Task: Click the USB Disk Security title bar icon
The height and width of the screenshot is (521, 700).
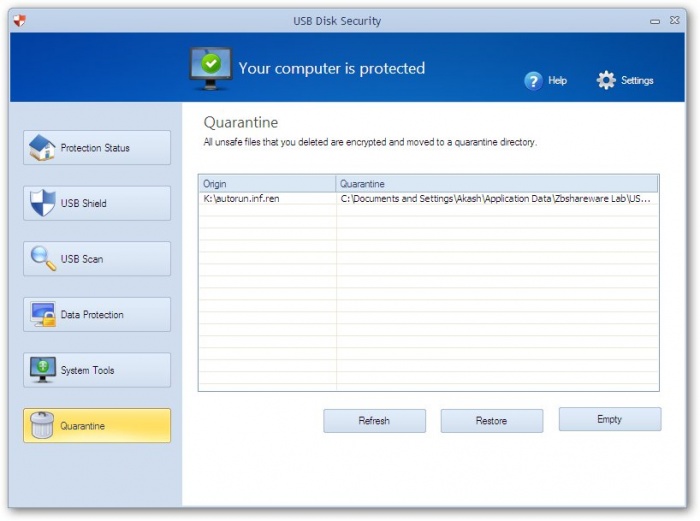Action: (19, 21)
